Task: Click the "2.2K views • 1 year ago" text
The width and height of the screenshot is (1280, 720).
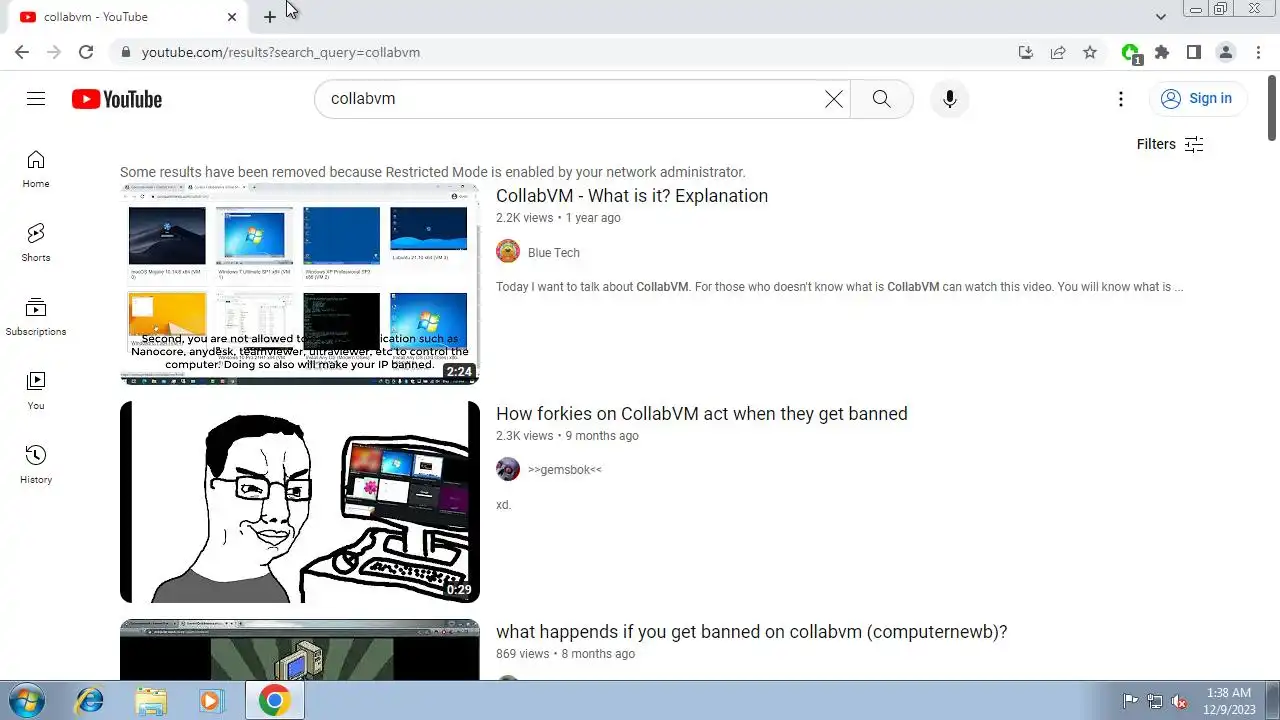Action: pyautogui.click(x=558, y=218)
